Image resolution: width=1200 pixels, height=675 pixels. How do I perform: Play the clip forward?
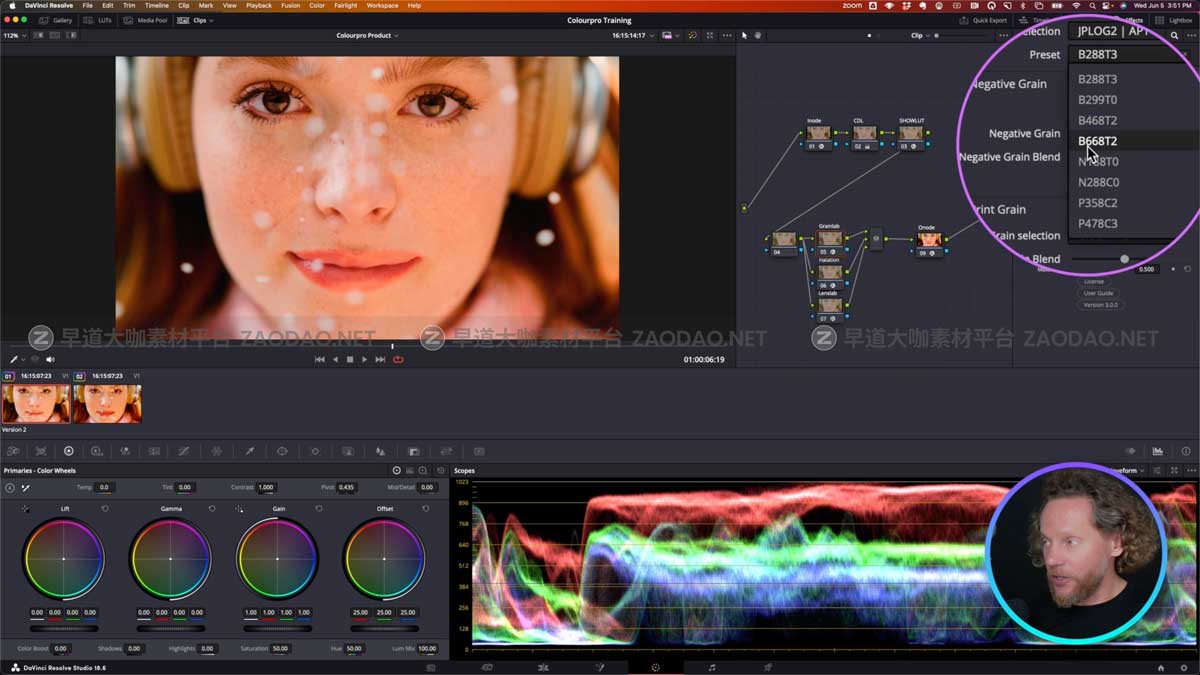click(364, 359)
